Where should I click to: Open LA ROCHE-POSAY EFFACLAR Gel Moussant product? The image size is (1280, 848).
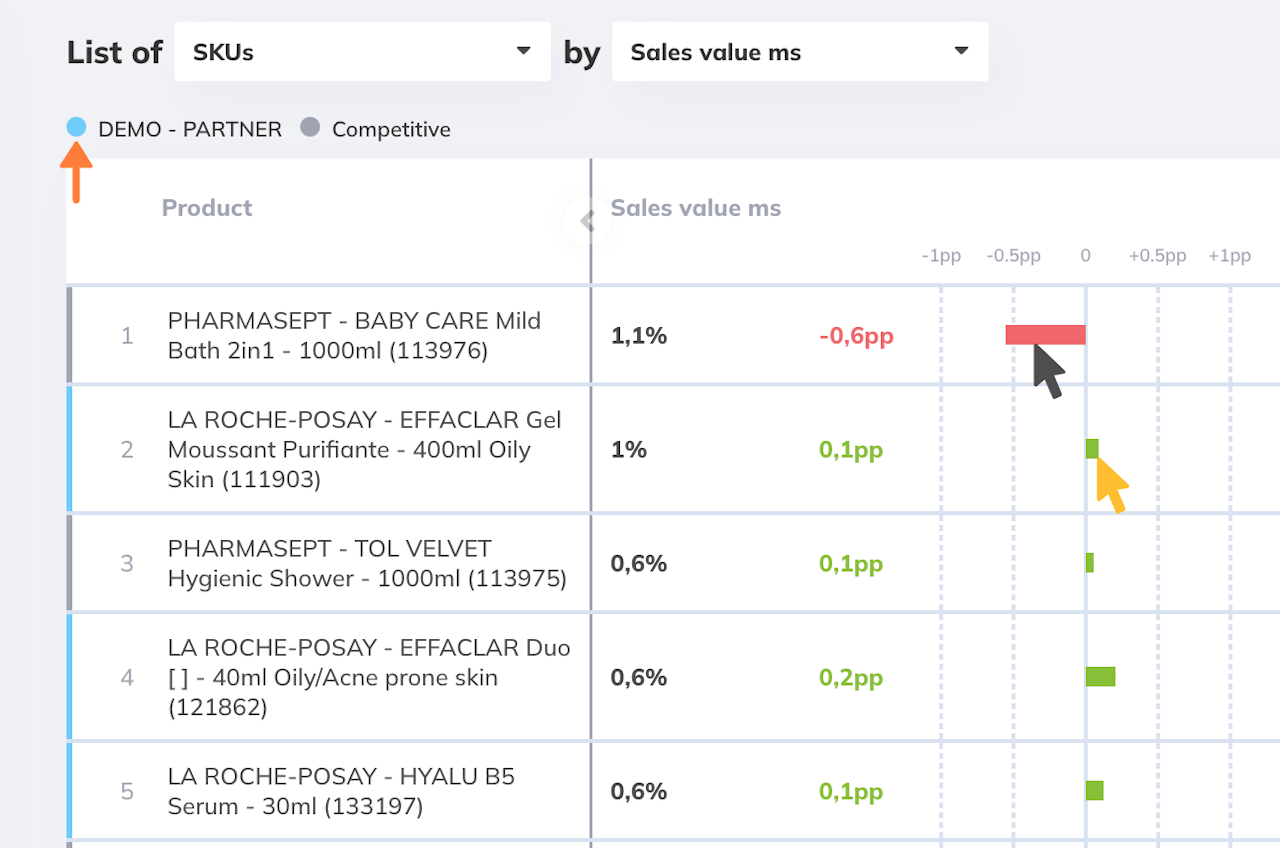point(364,449)
